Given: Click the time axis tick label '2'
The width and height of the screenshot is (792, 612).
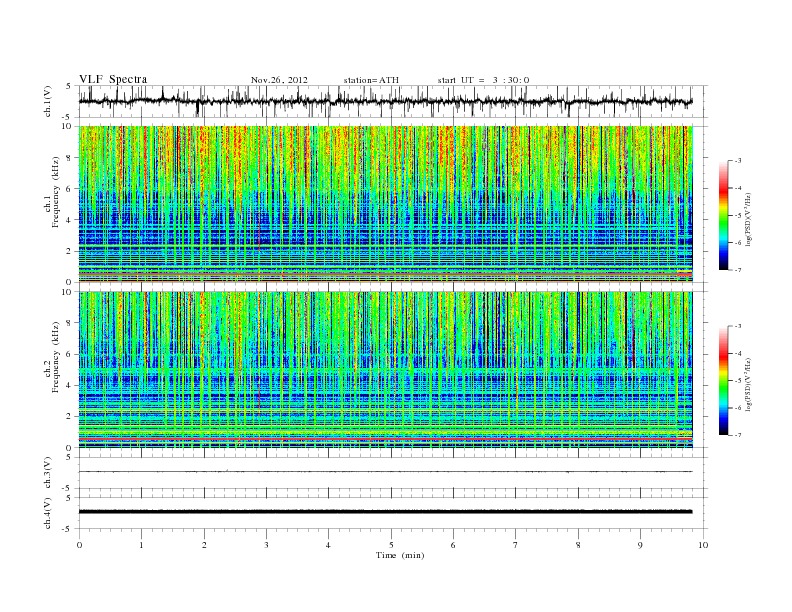Looking at the screenshot, I should (x=204, y=545).
